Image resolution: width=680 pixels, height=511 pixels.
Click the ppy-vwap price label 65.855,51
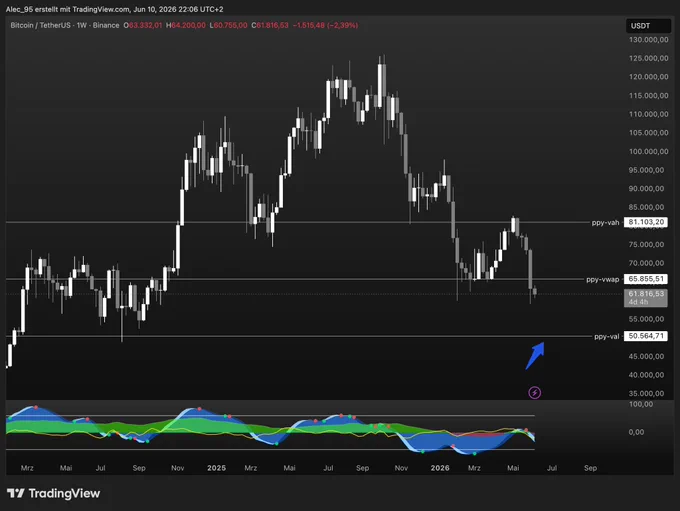click(x=646, y=279)
